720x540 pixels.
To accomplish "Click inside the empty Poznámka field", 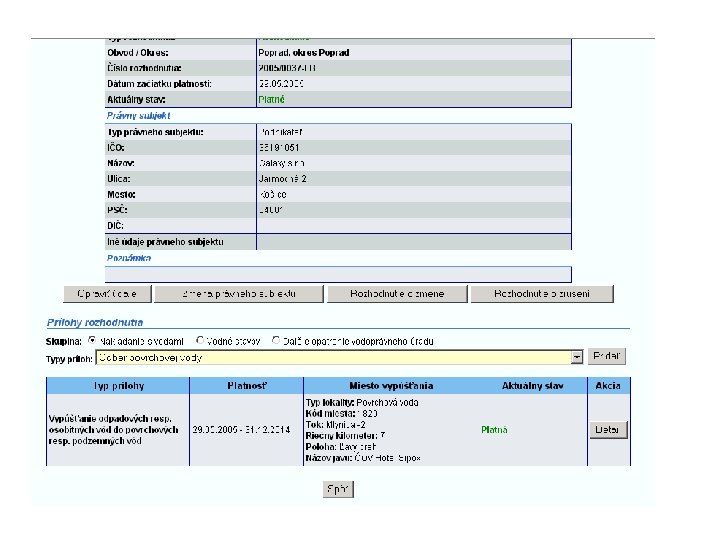I will (x=338, y=274).
